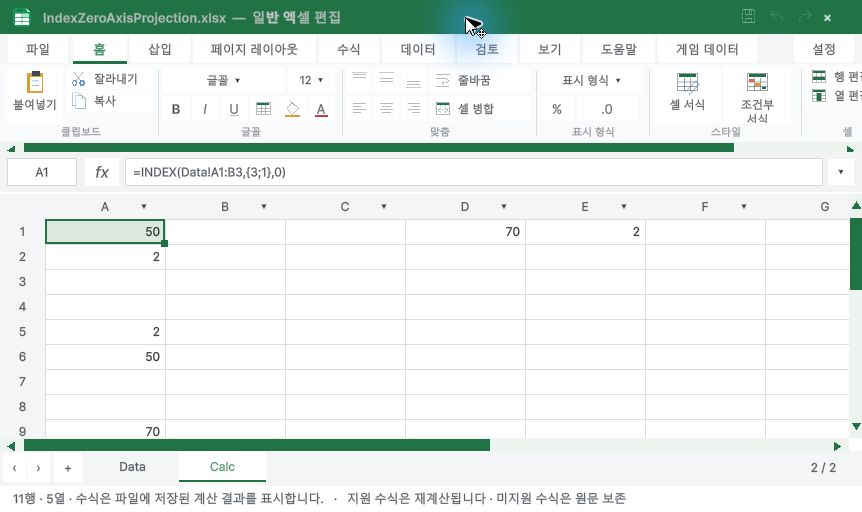
Task: Switch to the 페이지 레이아웃 tab
Action: tap(254, 49)
